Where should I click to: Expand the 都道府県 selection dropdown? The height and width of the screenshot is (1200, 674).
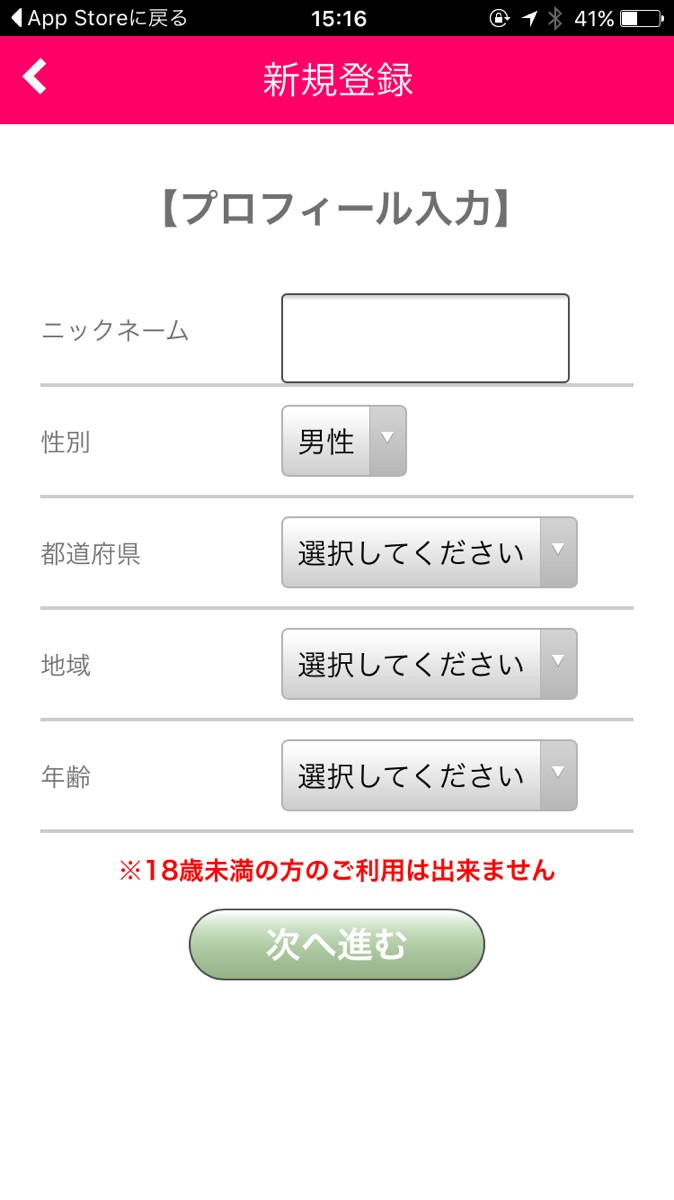pyautogui.click(x=429, y=552)
